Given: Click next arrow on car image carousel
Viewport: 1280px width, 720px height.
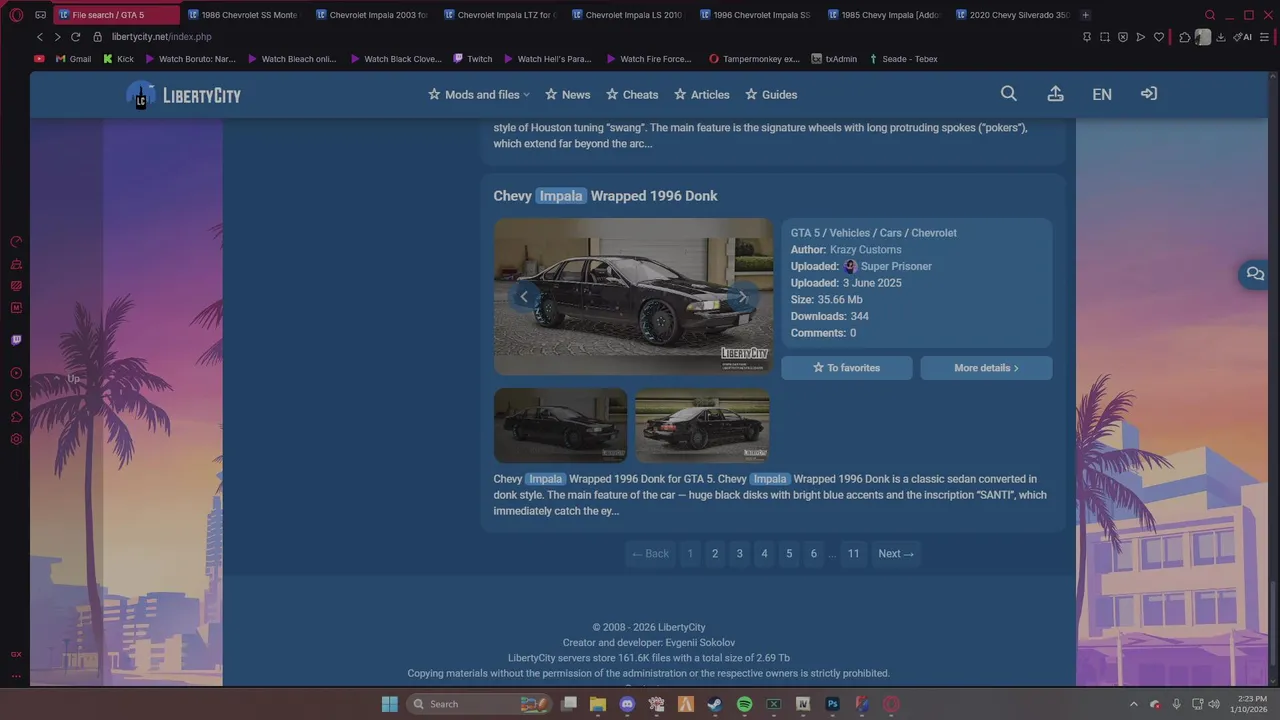Looking at the screenshot, I should pyautogui.click(x=743, y=297).
